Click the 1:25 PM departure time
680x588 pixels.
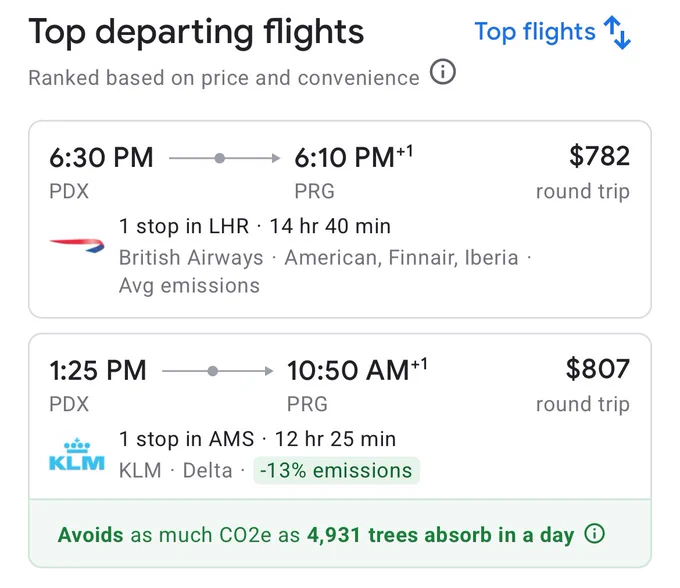pos(98,370)
